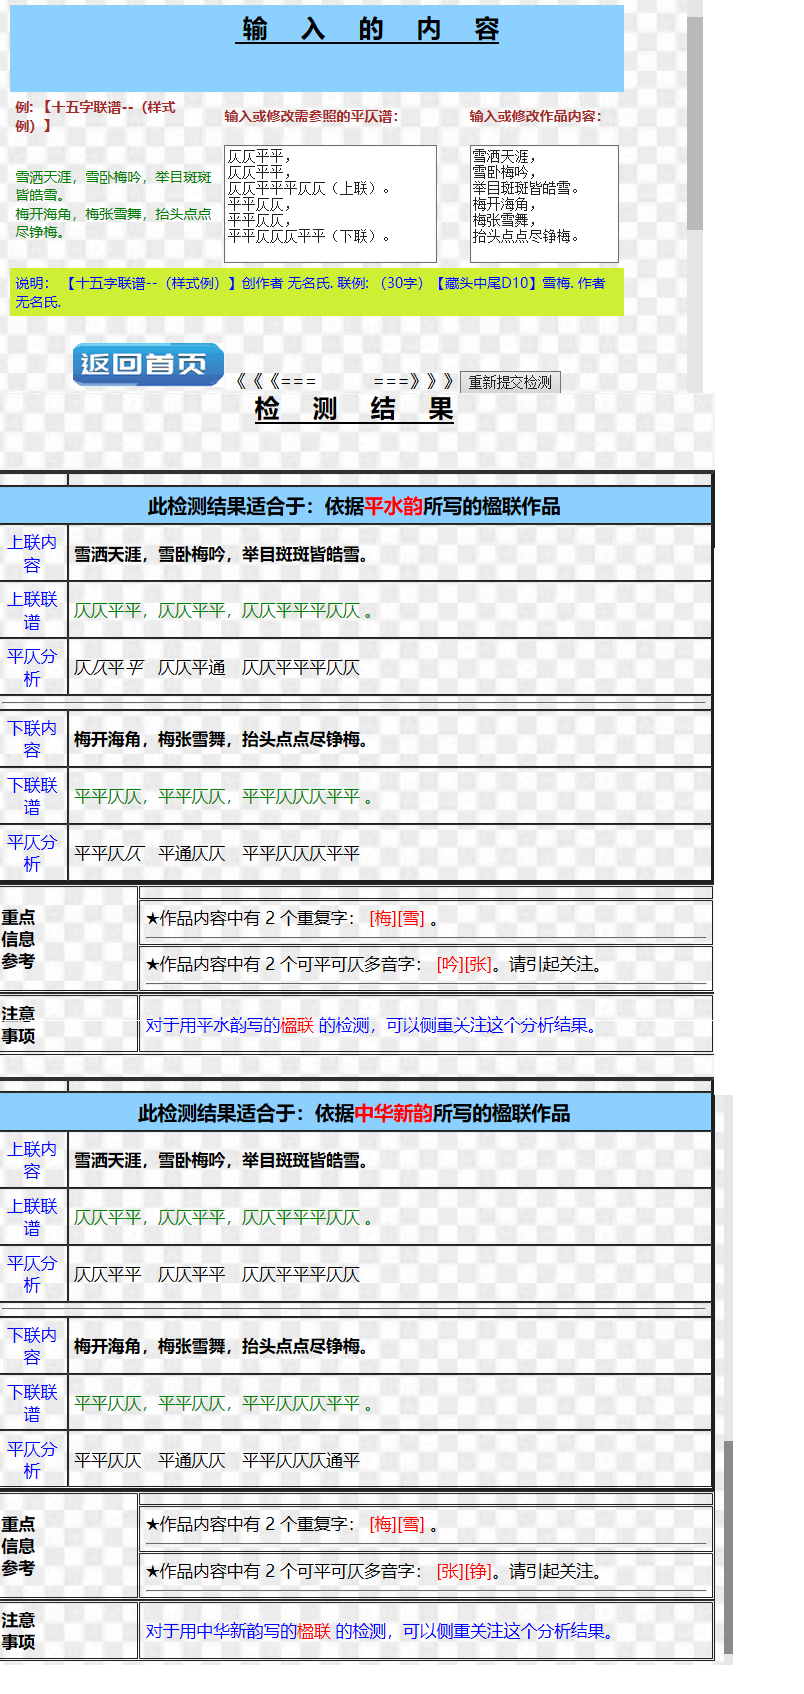Click the 说明 description in yellow-green bar
804x1694 pixels.
[310, 292]
